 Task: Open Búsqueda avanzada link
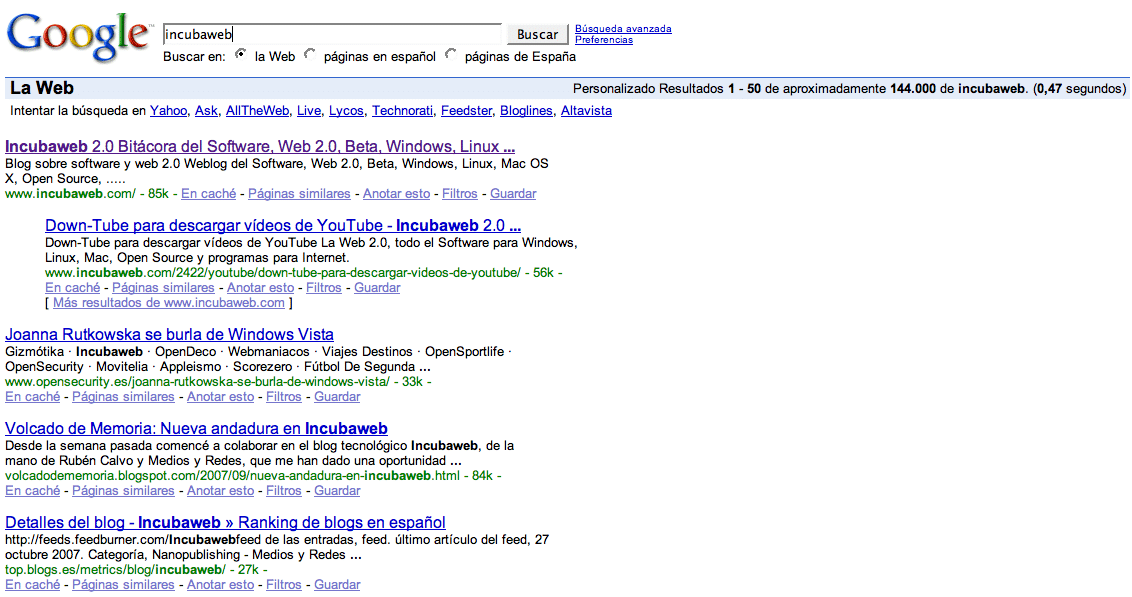(623, 29)
